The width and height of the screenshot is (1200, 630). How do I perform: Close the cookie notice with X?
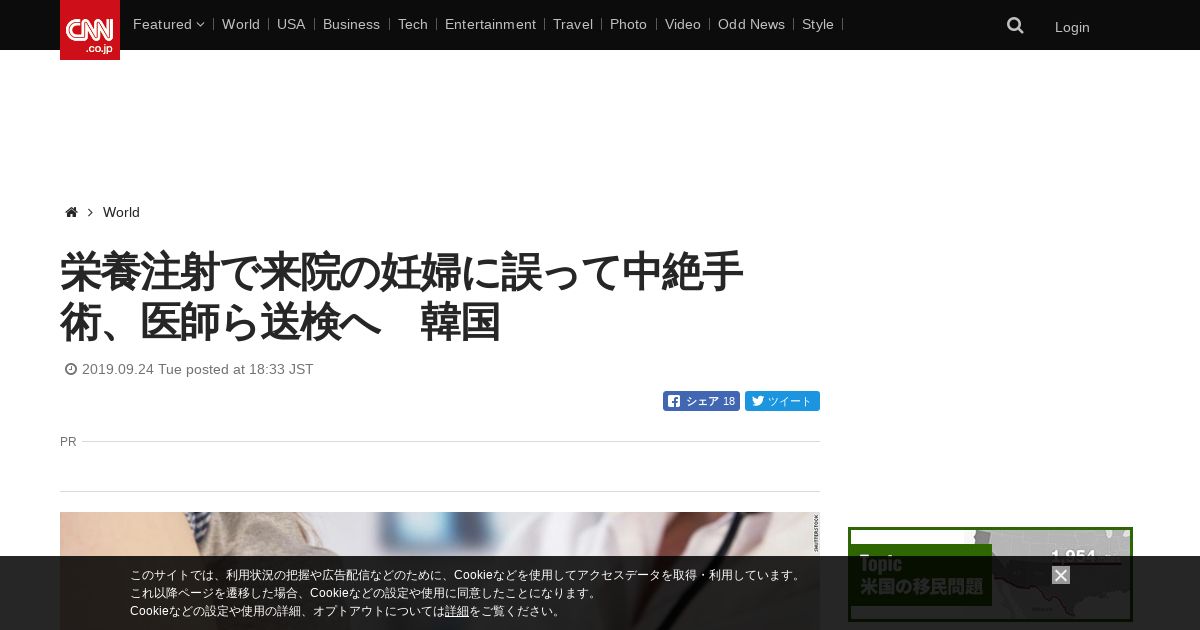pos(1061,575)
